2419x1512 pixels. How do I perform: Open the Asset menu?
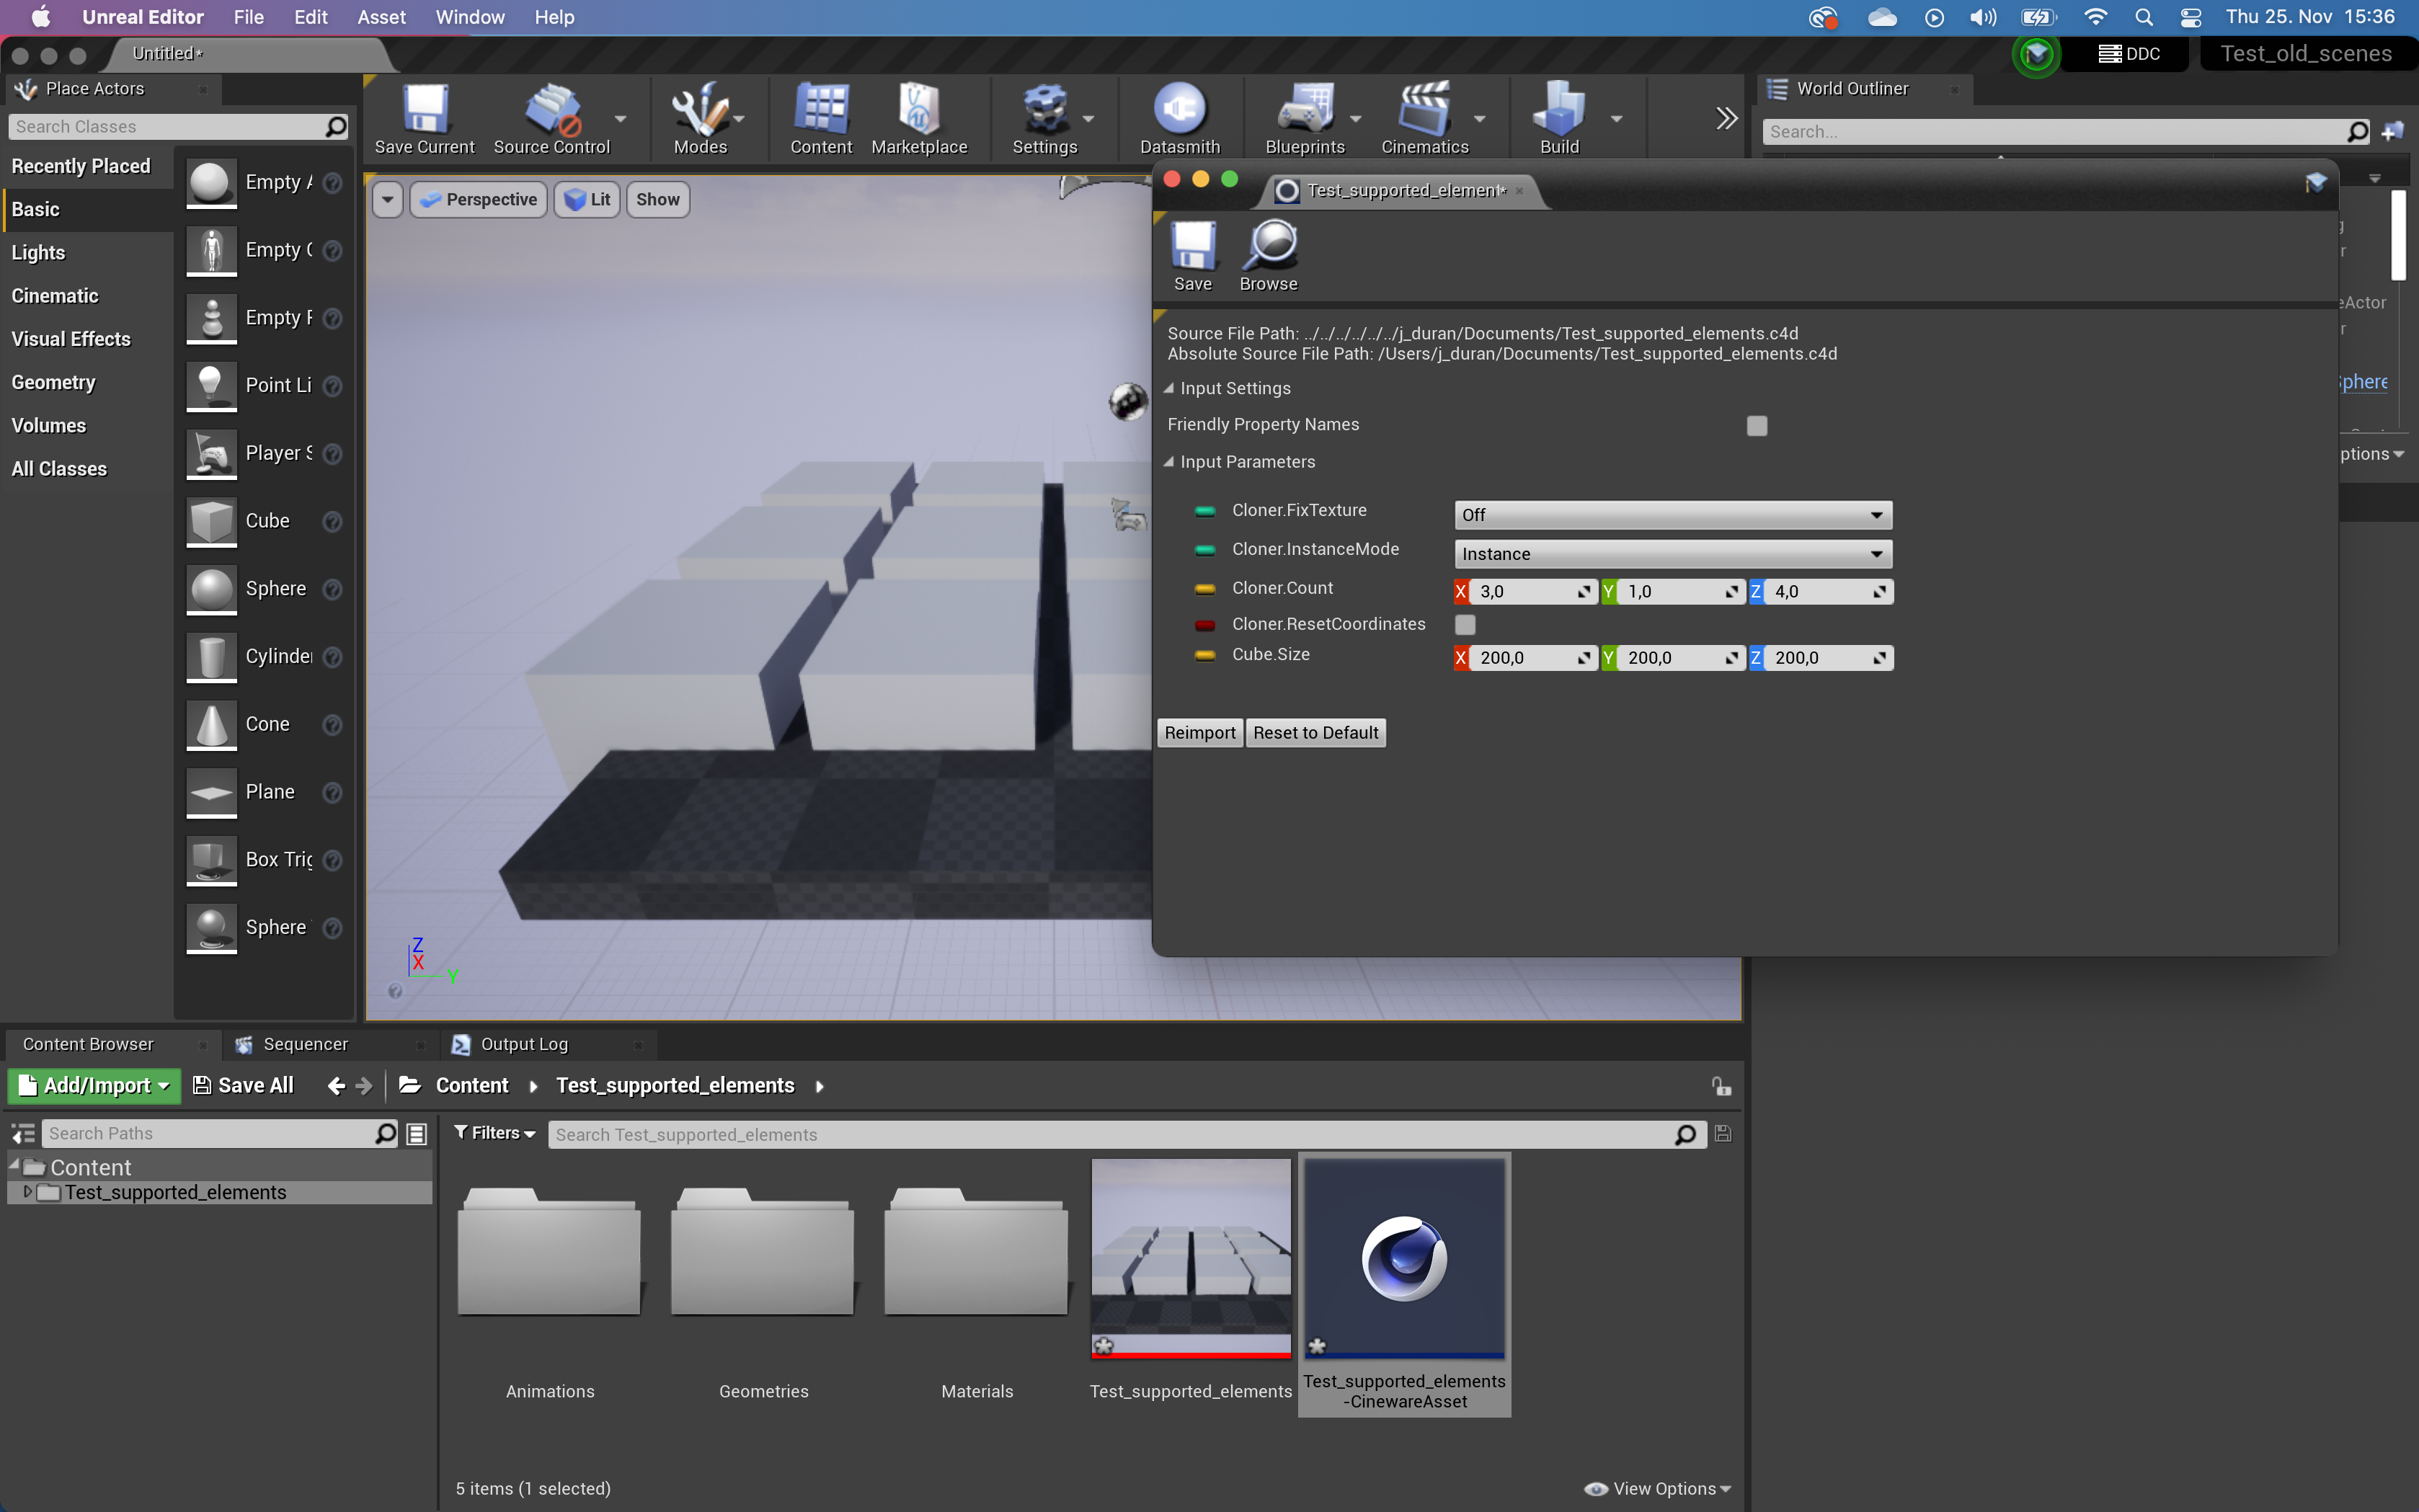tap(381, 17)
